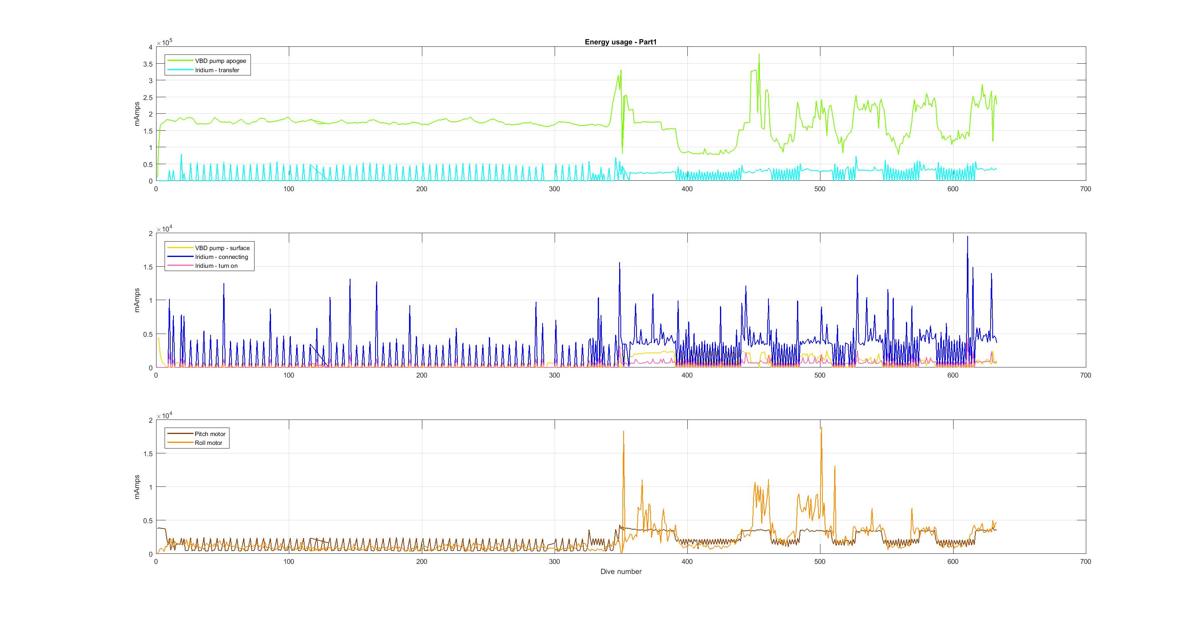Click the brown line sample beside 'Pitch motor'
Screen dimensions: 1200x622
click(179, 434)
